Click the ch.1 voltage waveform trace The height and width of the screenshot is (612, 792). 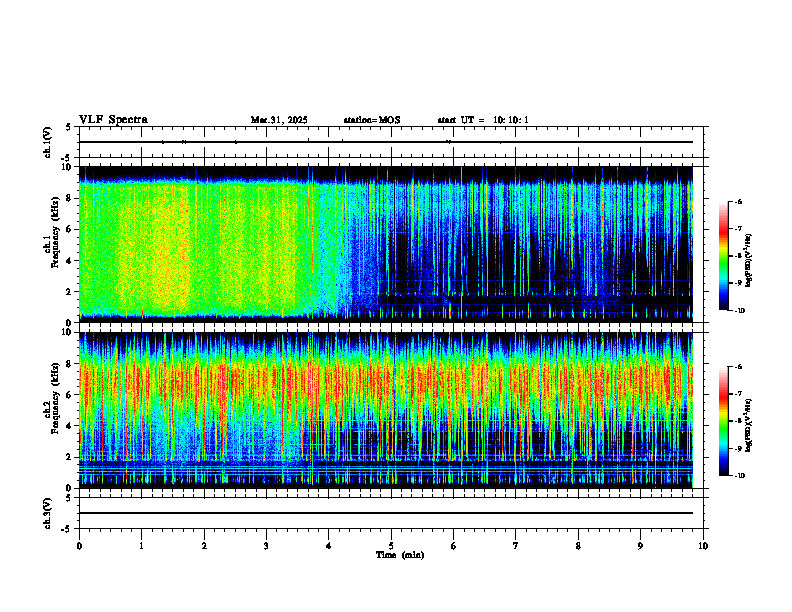pyautogui.click(x=386, y=142)
